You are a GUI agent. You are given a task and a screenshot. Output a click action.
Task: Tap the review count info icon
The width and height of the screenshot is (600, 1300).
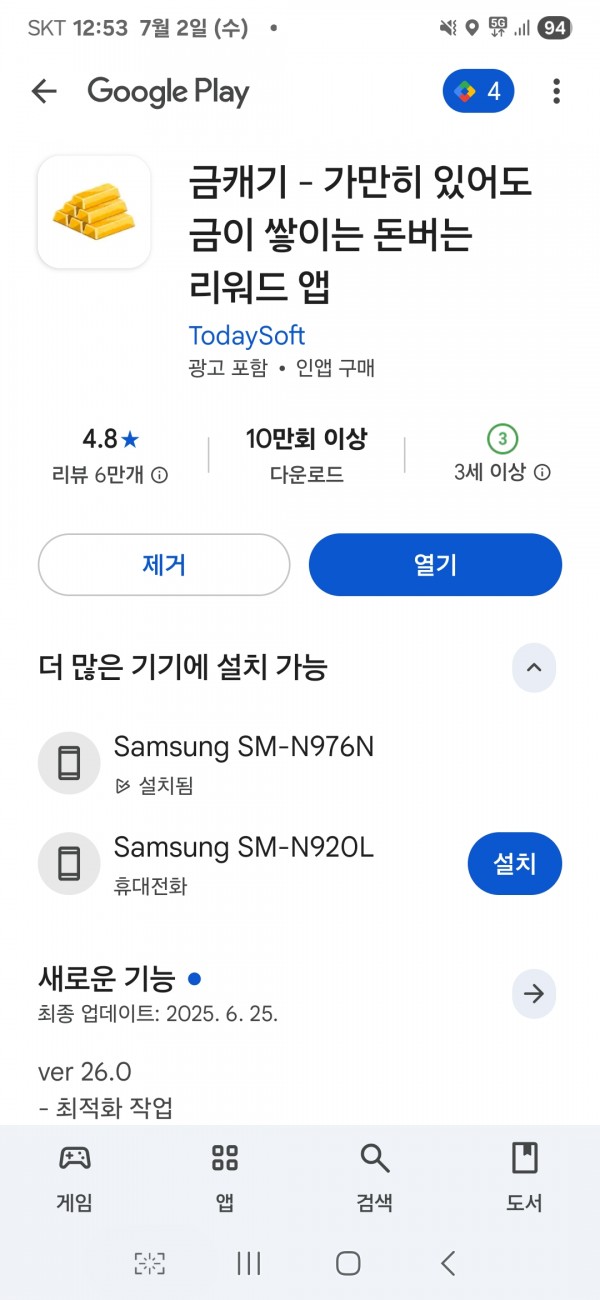click(x=159, y=475)
